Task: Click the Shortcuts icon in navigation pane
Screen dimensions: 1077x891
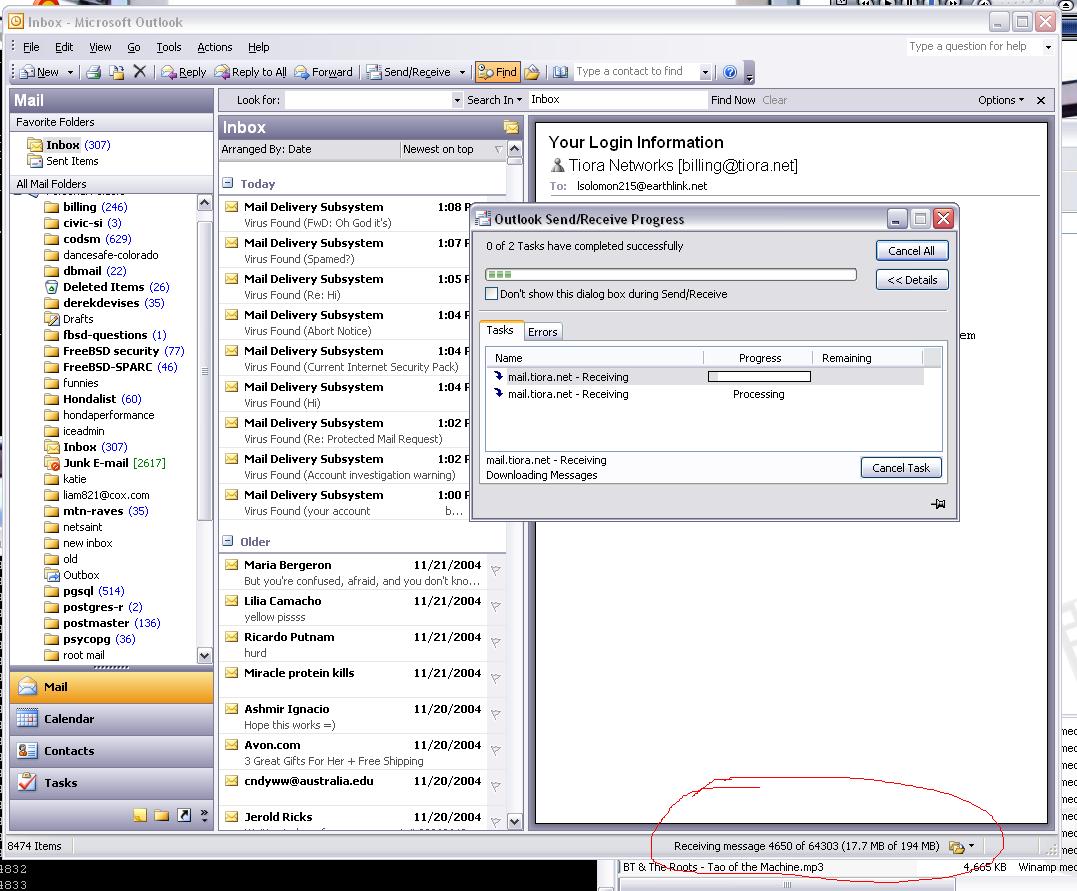Action: pyautogui.click(x=184, y=816)
